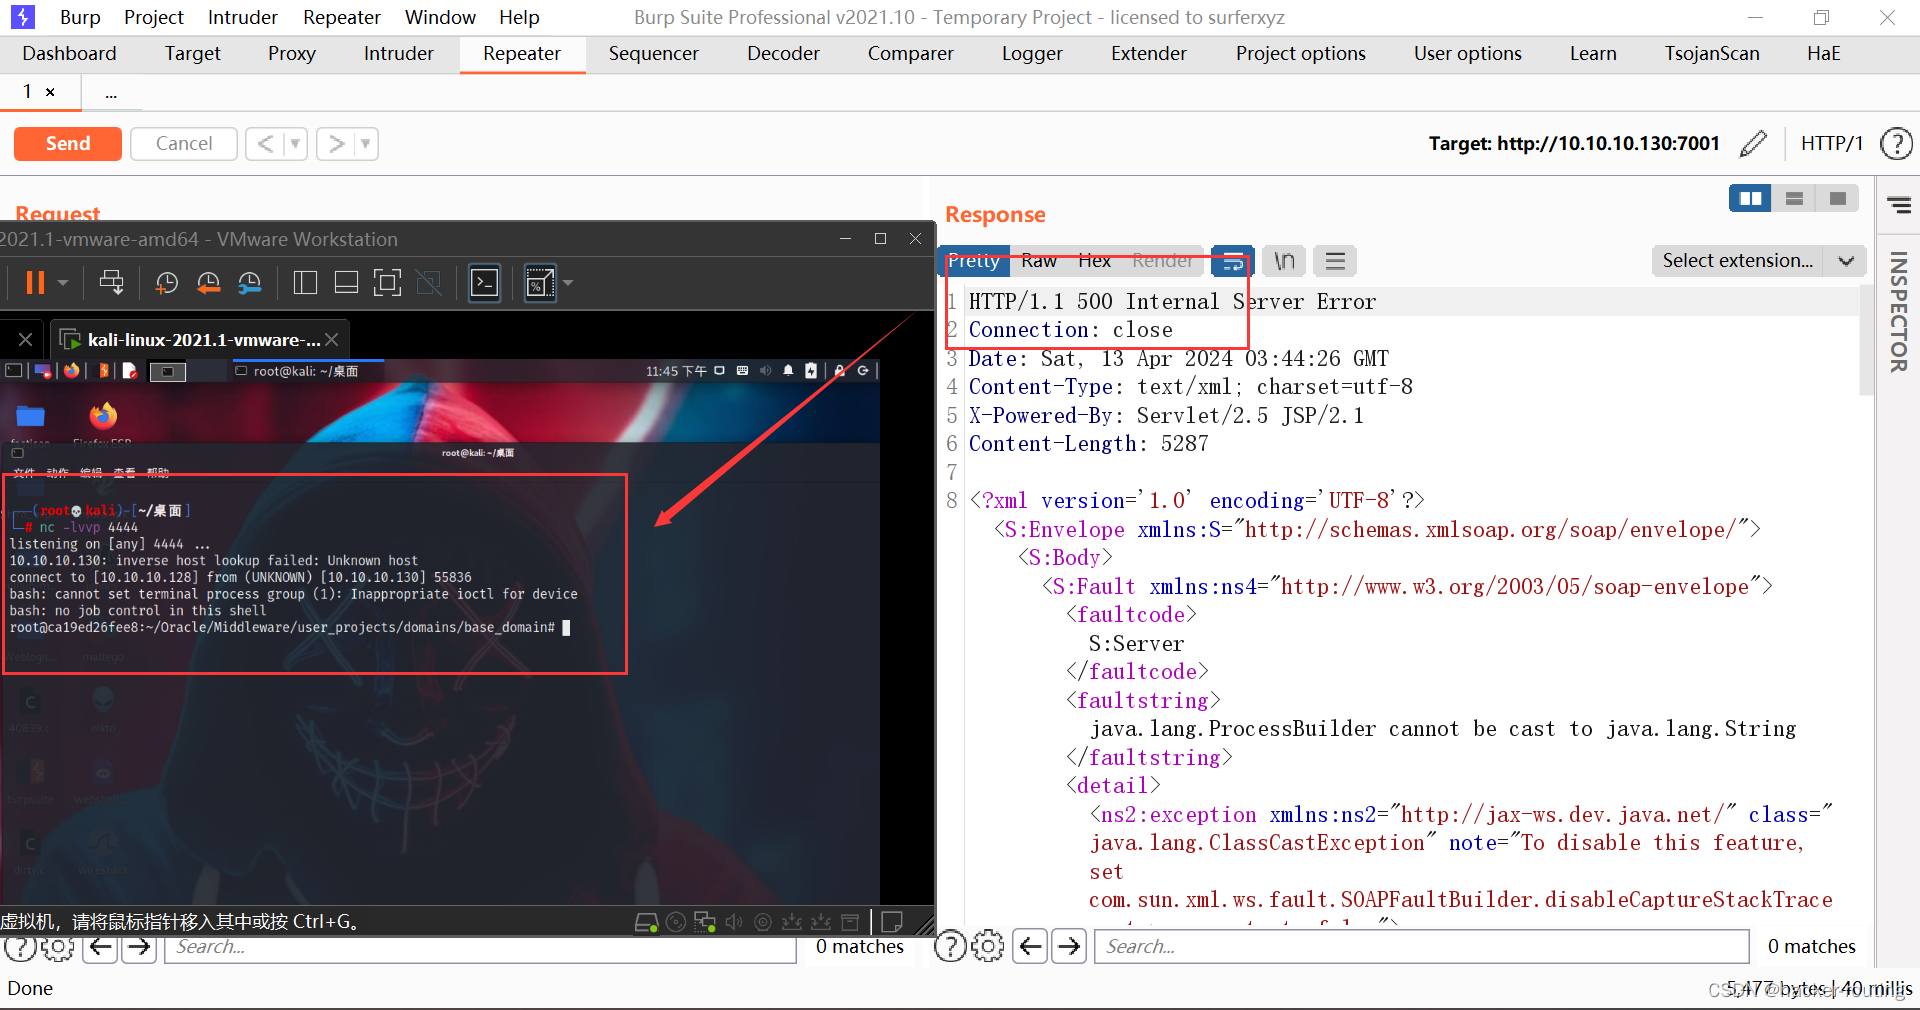Focus the request Search field
Image resolution: width=1920 pixels, height=1010 pixels.
point(481,947)
